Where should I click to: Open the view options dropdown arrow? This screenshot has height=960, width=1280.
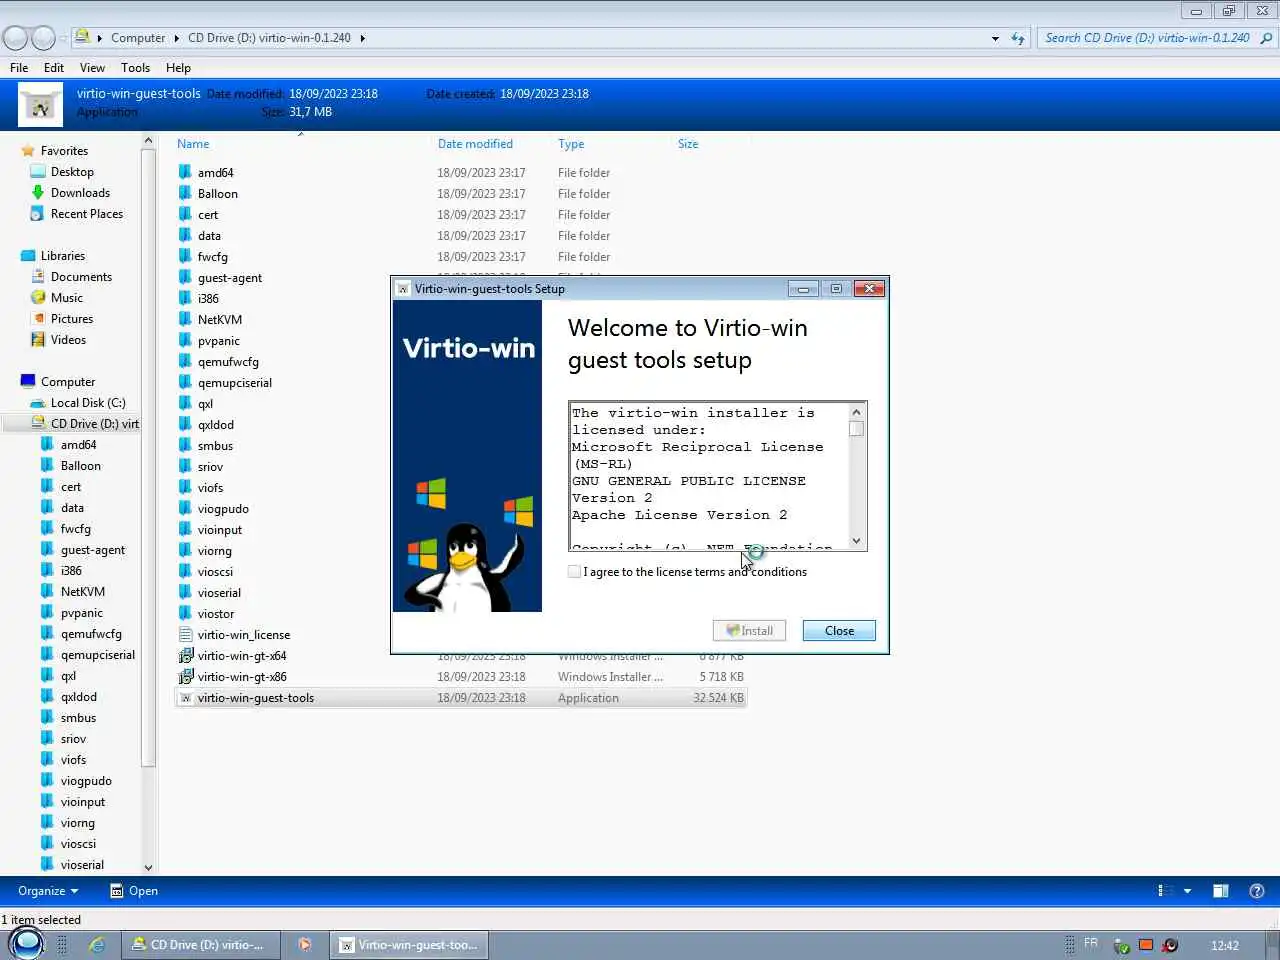[x=1187, y=891]
